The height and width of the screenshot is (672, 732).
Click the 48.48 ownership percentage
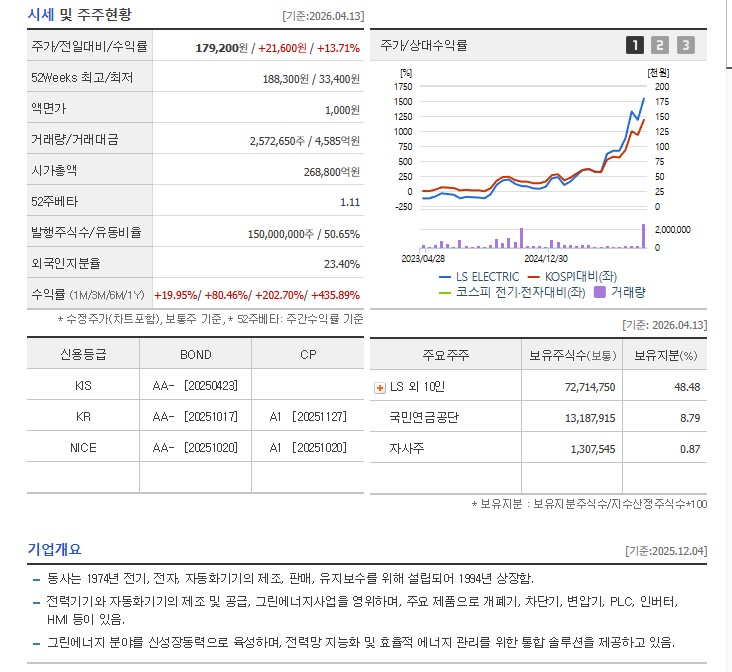pyautogui.click(x=687, y=387)
